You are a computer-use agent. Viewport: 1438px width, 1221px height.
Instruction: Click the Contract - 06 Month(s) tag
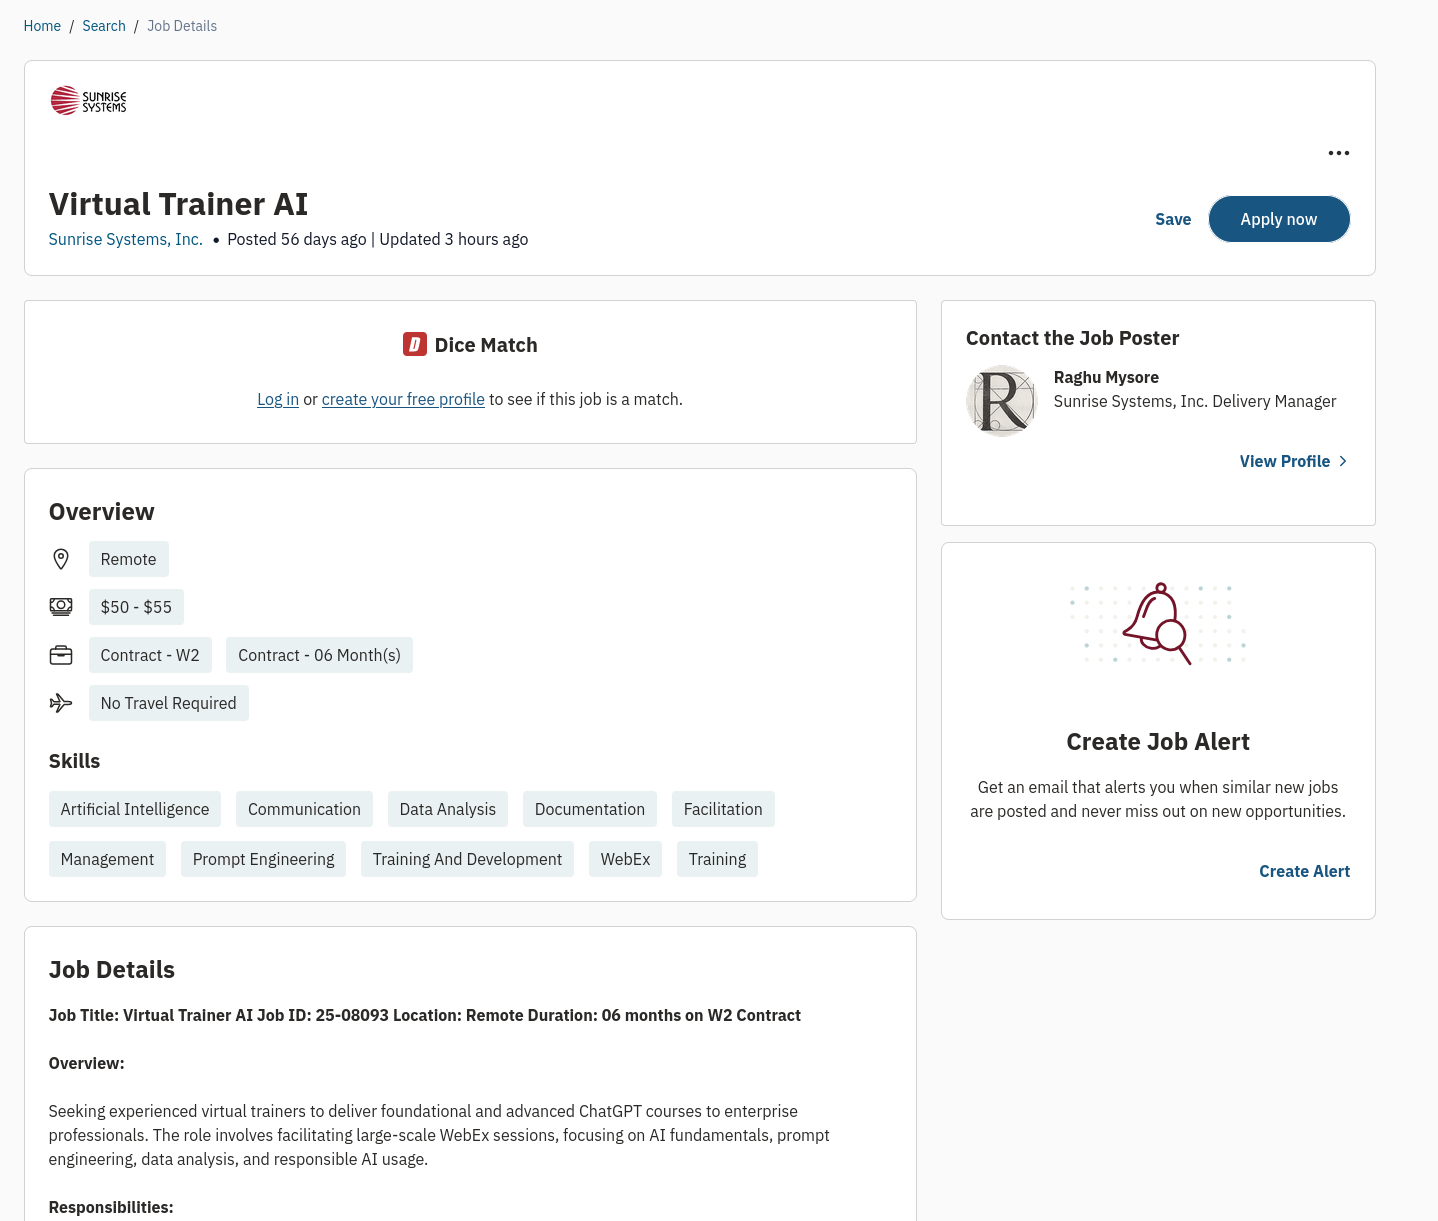(319, 655)
